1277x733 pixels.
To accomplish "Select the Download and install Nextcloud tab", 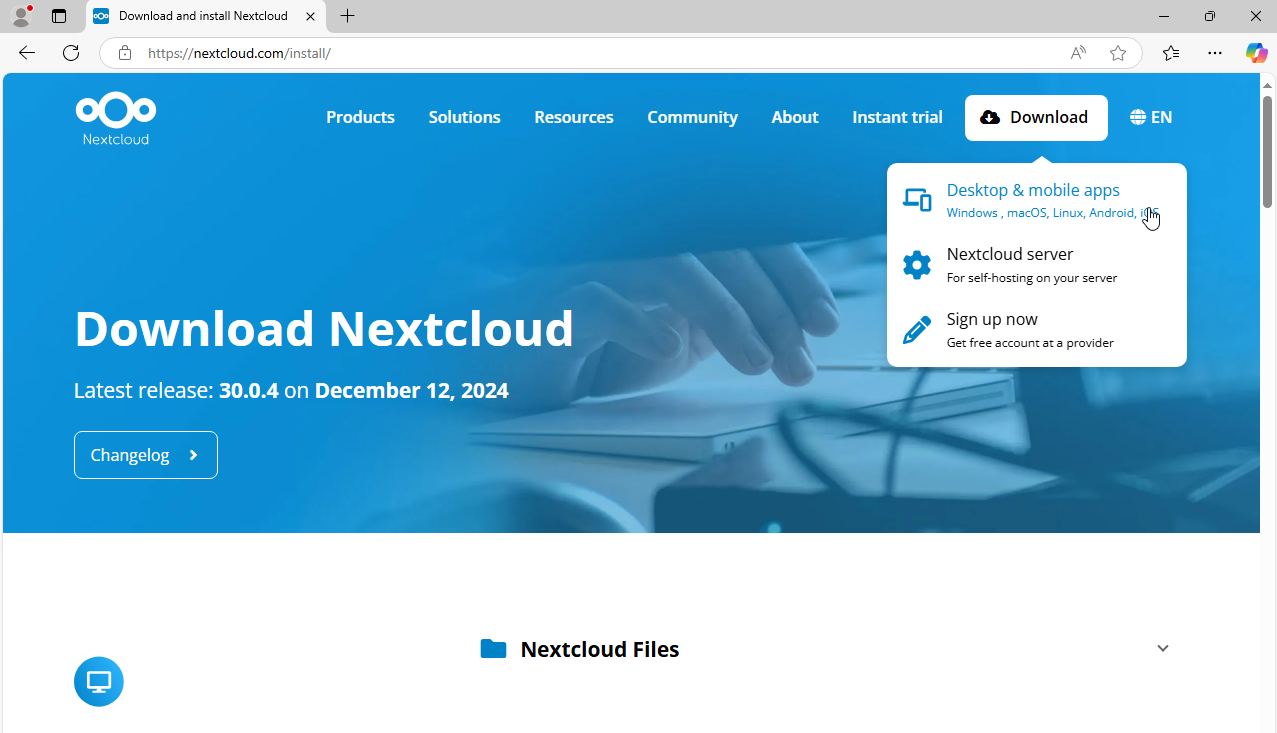I will (205, 16).
